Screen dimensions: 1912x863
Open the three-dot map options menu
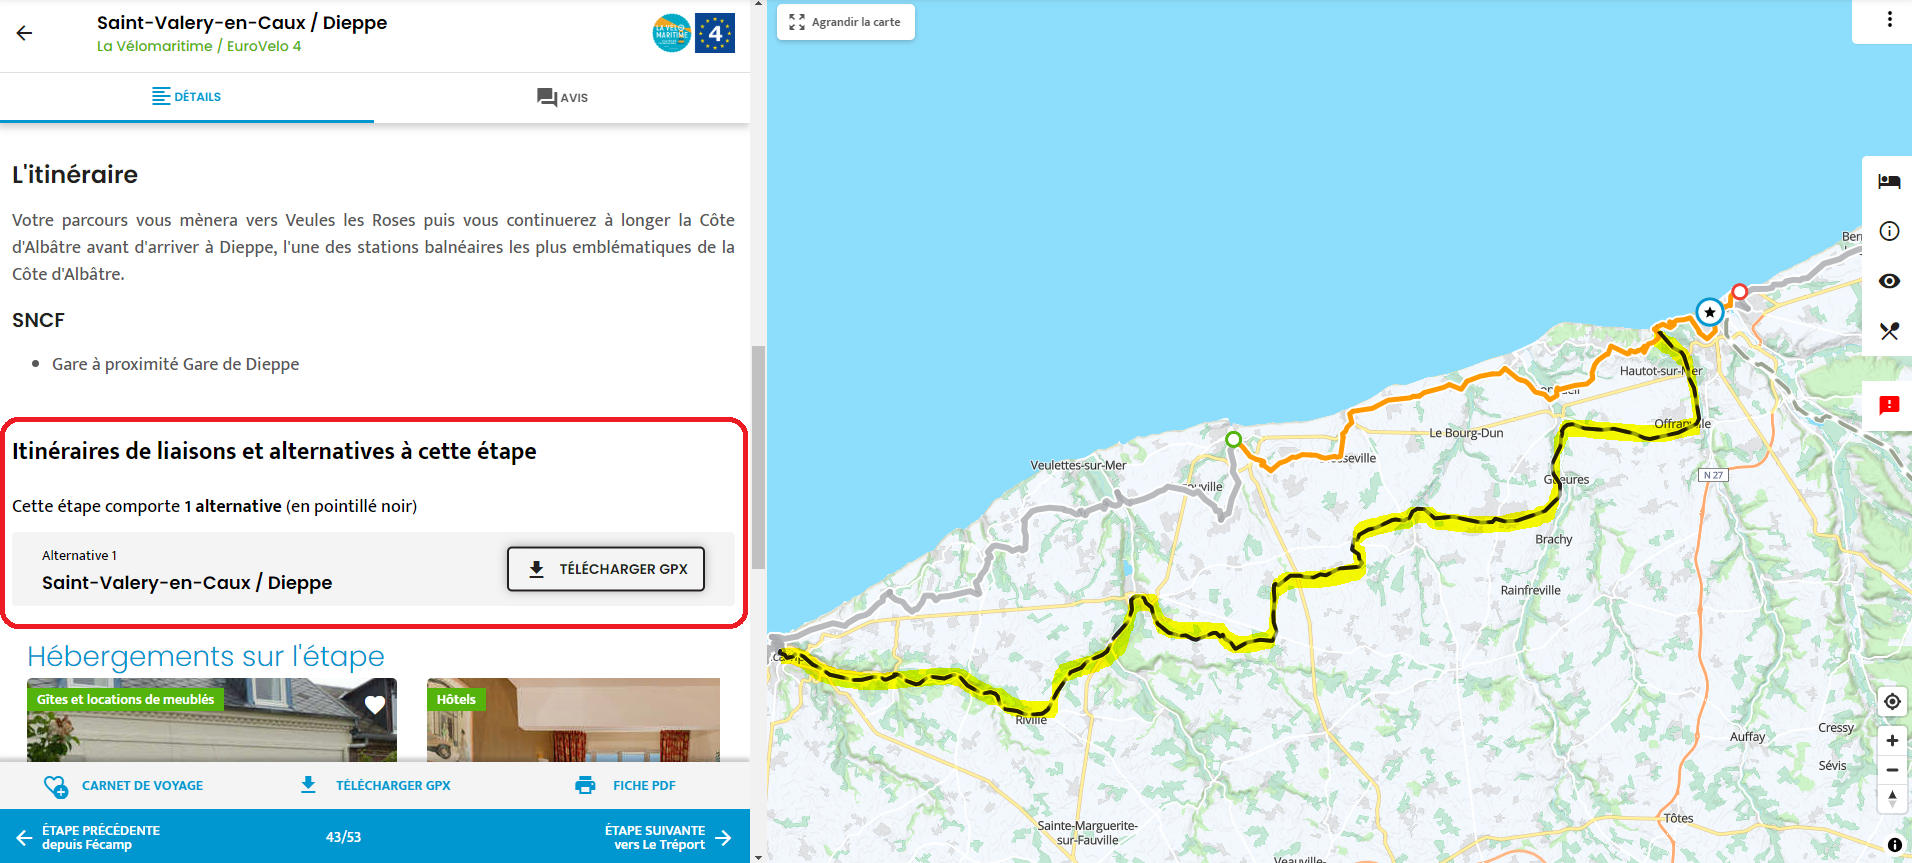pos(1888,20)
